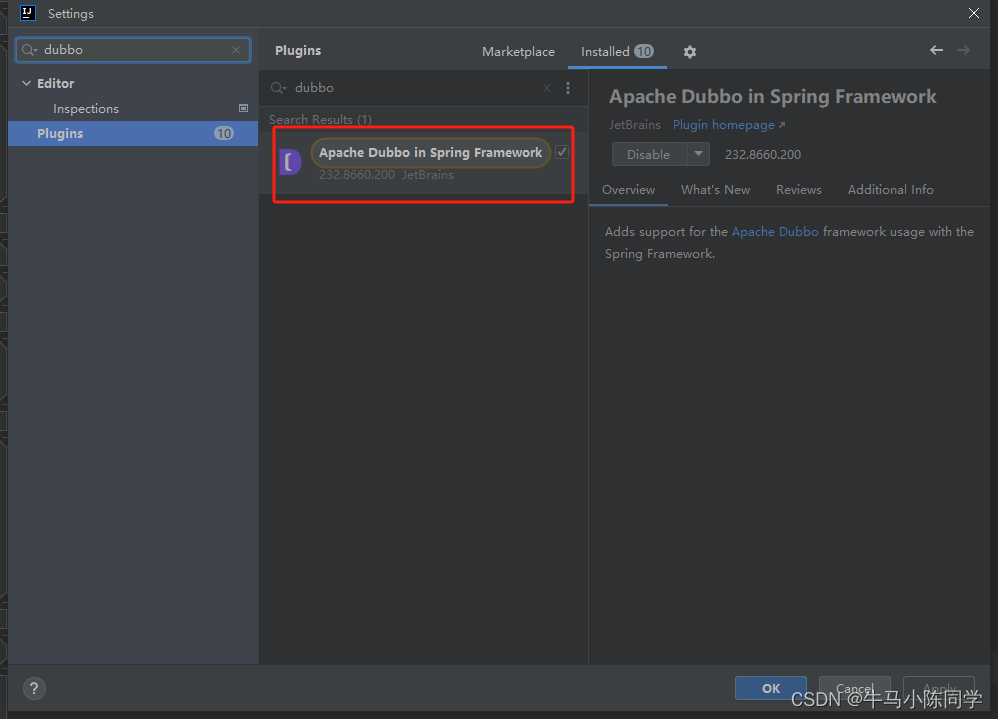Open the Disable button dropdown arrow
This screenshot has width=998, height=719.
click(698, 154)
